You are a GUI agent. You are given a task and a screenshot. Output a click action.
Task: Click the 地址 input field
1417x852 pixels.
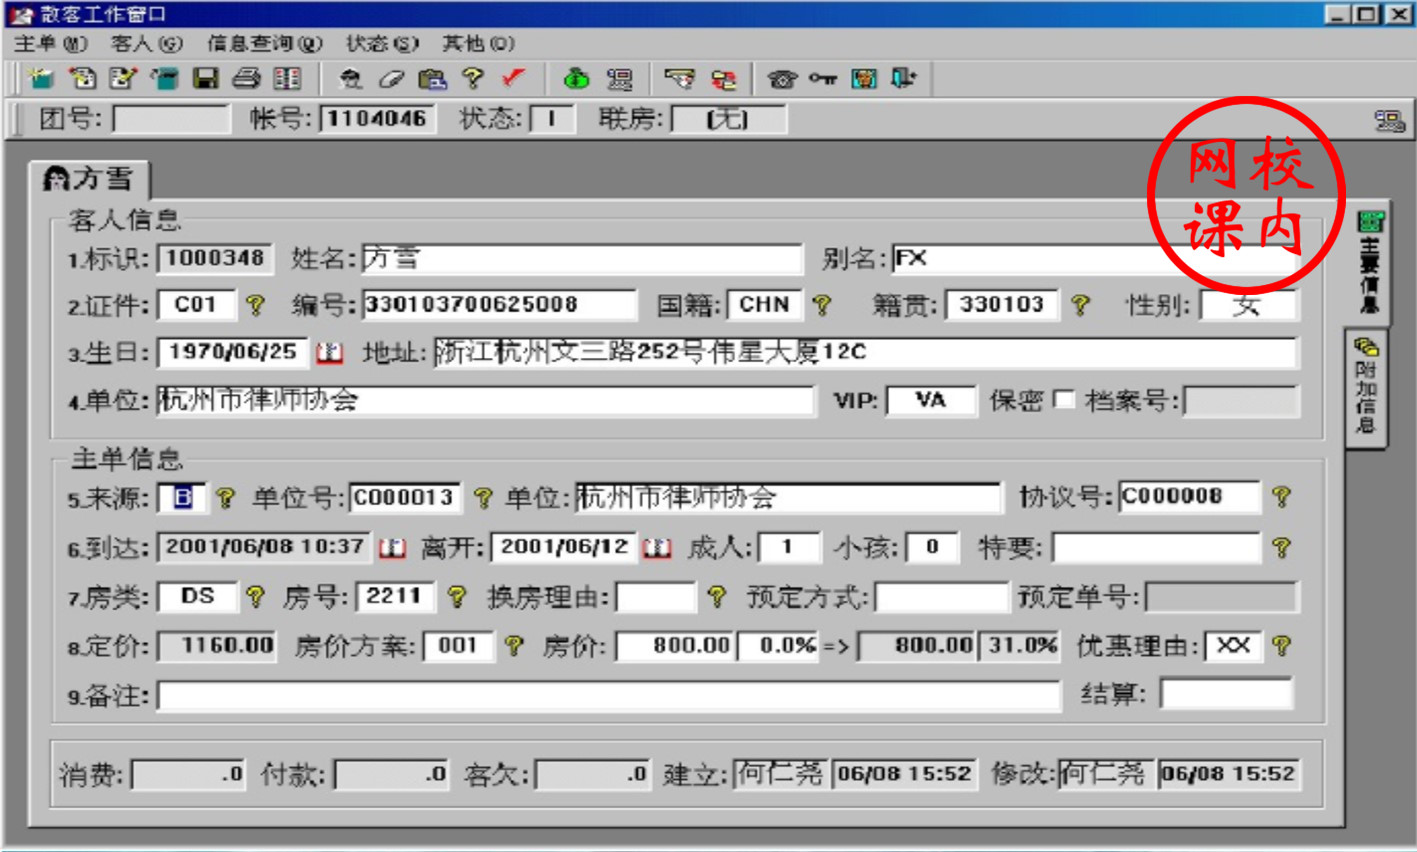click(x=866, y=353)
